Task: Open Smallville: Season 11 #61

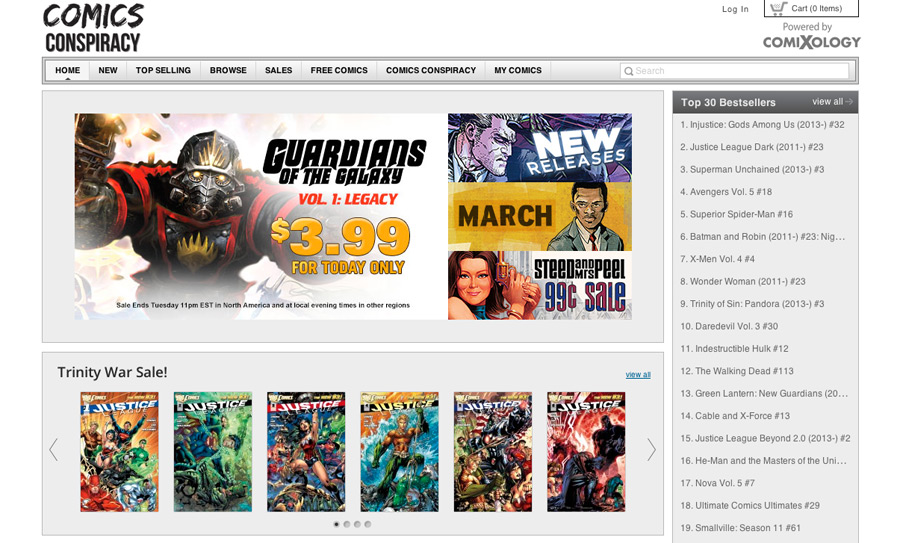Action: 740,528
